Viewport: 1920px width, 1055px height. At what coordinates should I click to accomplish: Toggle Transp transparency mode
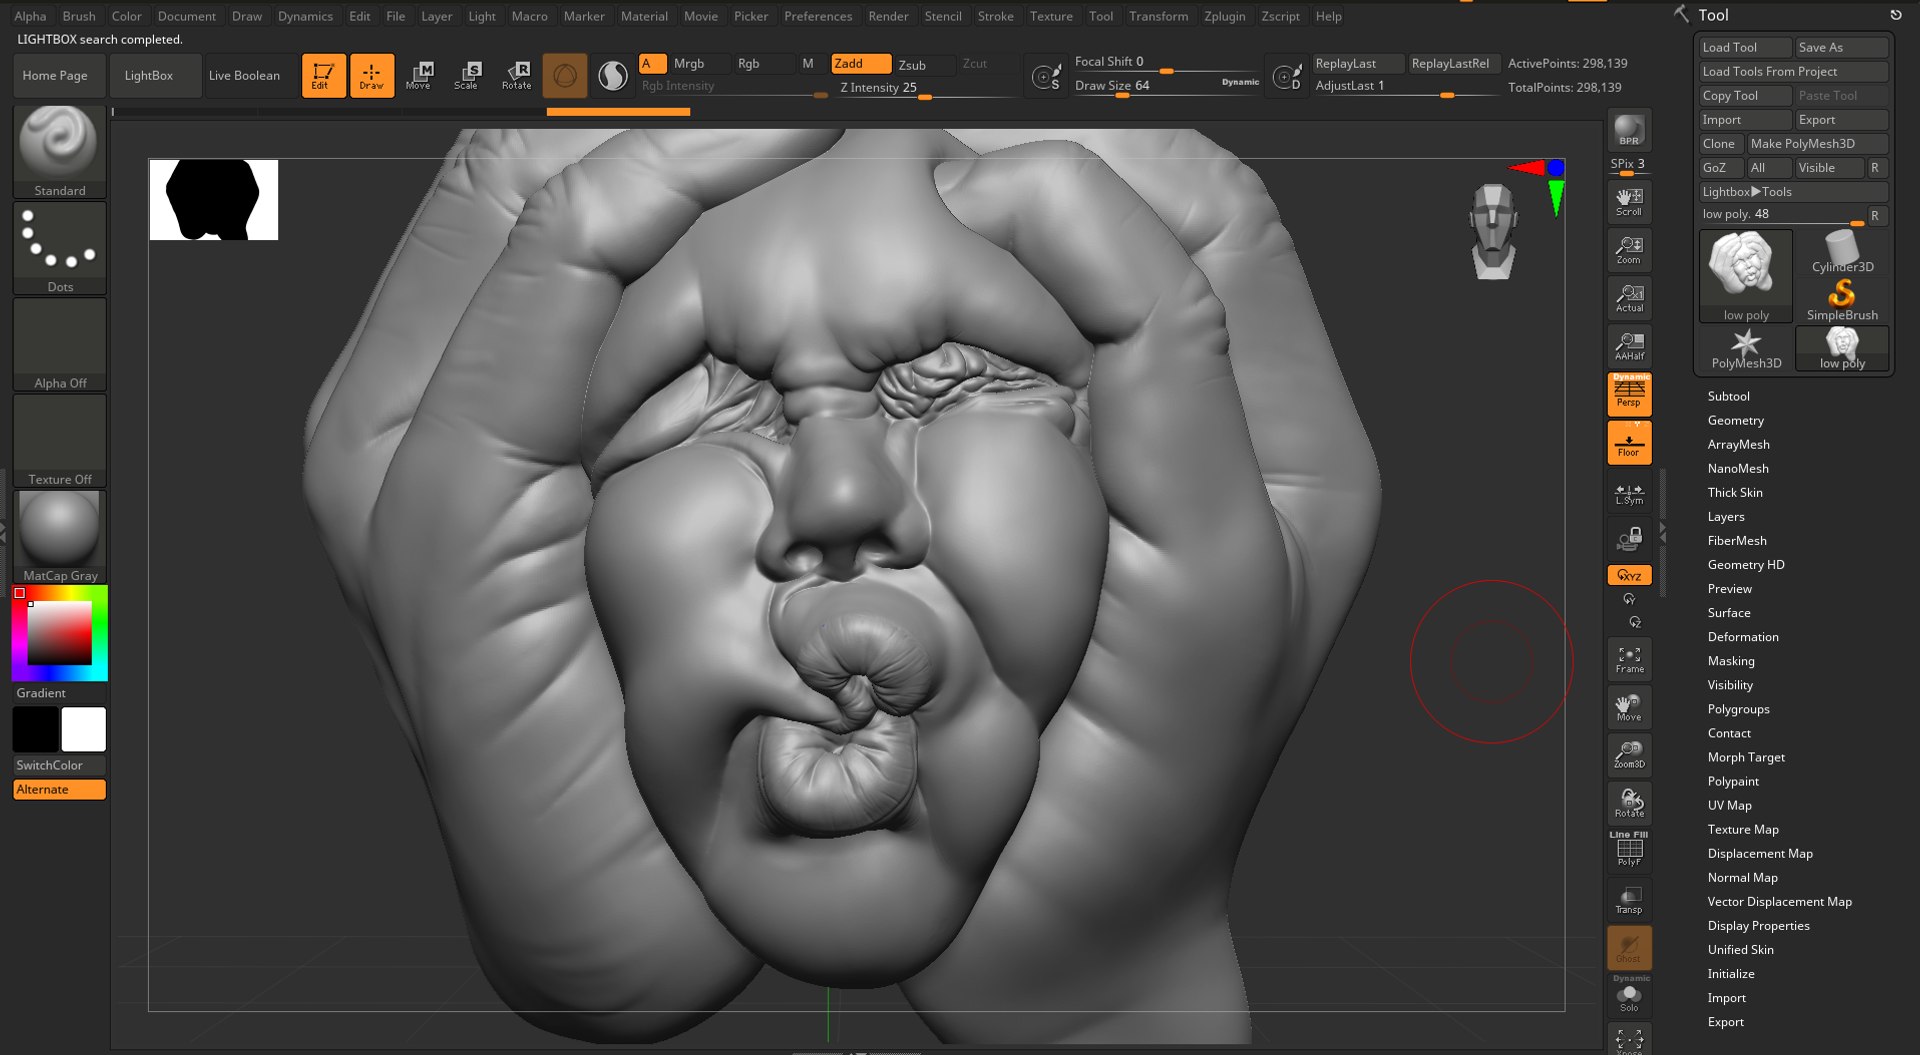point(1629,899)
